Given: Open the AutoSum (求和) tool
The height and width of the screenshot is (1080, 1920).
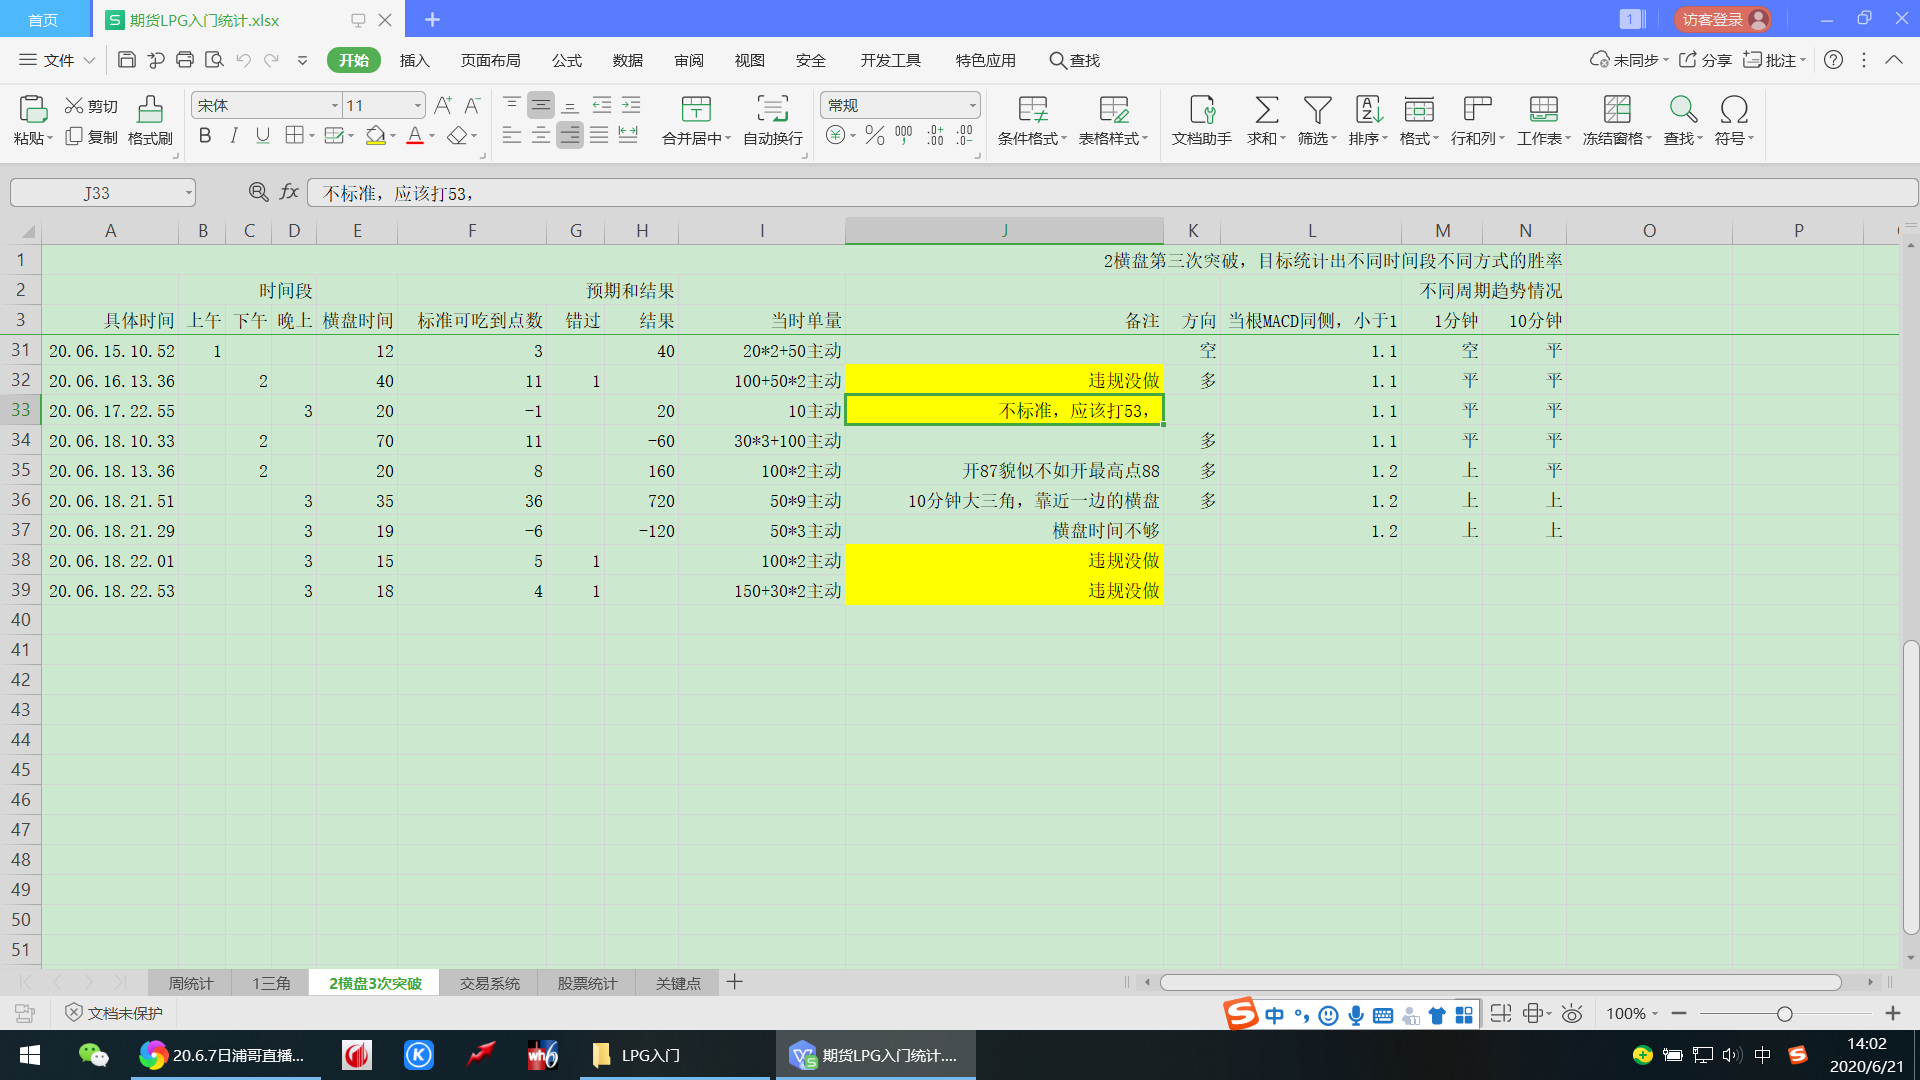Looking at the screenshot, I should pyautogui.click(x=1266, y=120).
